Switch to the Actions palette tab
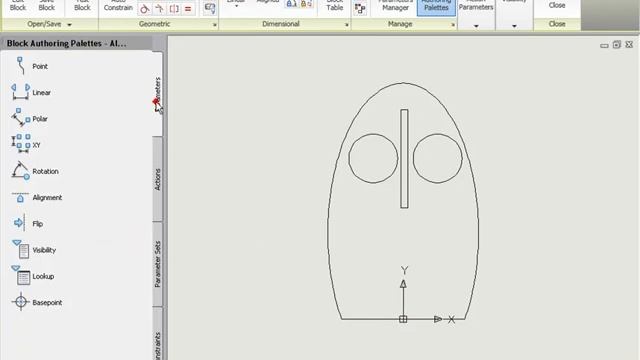 158,179
